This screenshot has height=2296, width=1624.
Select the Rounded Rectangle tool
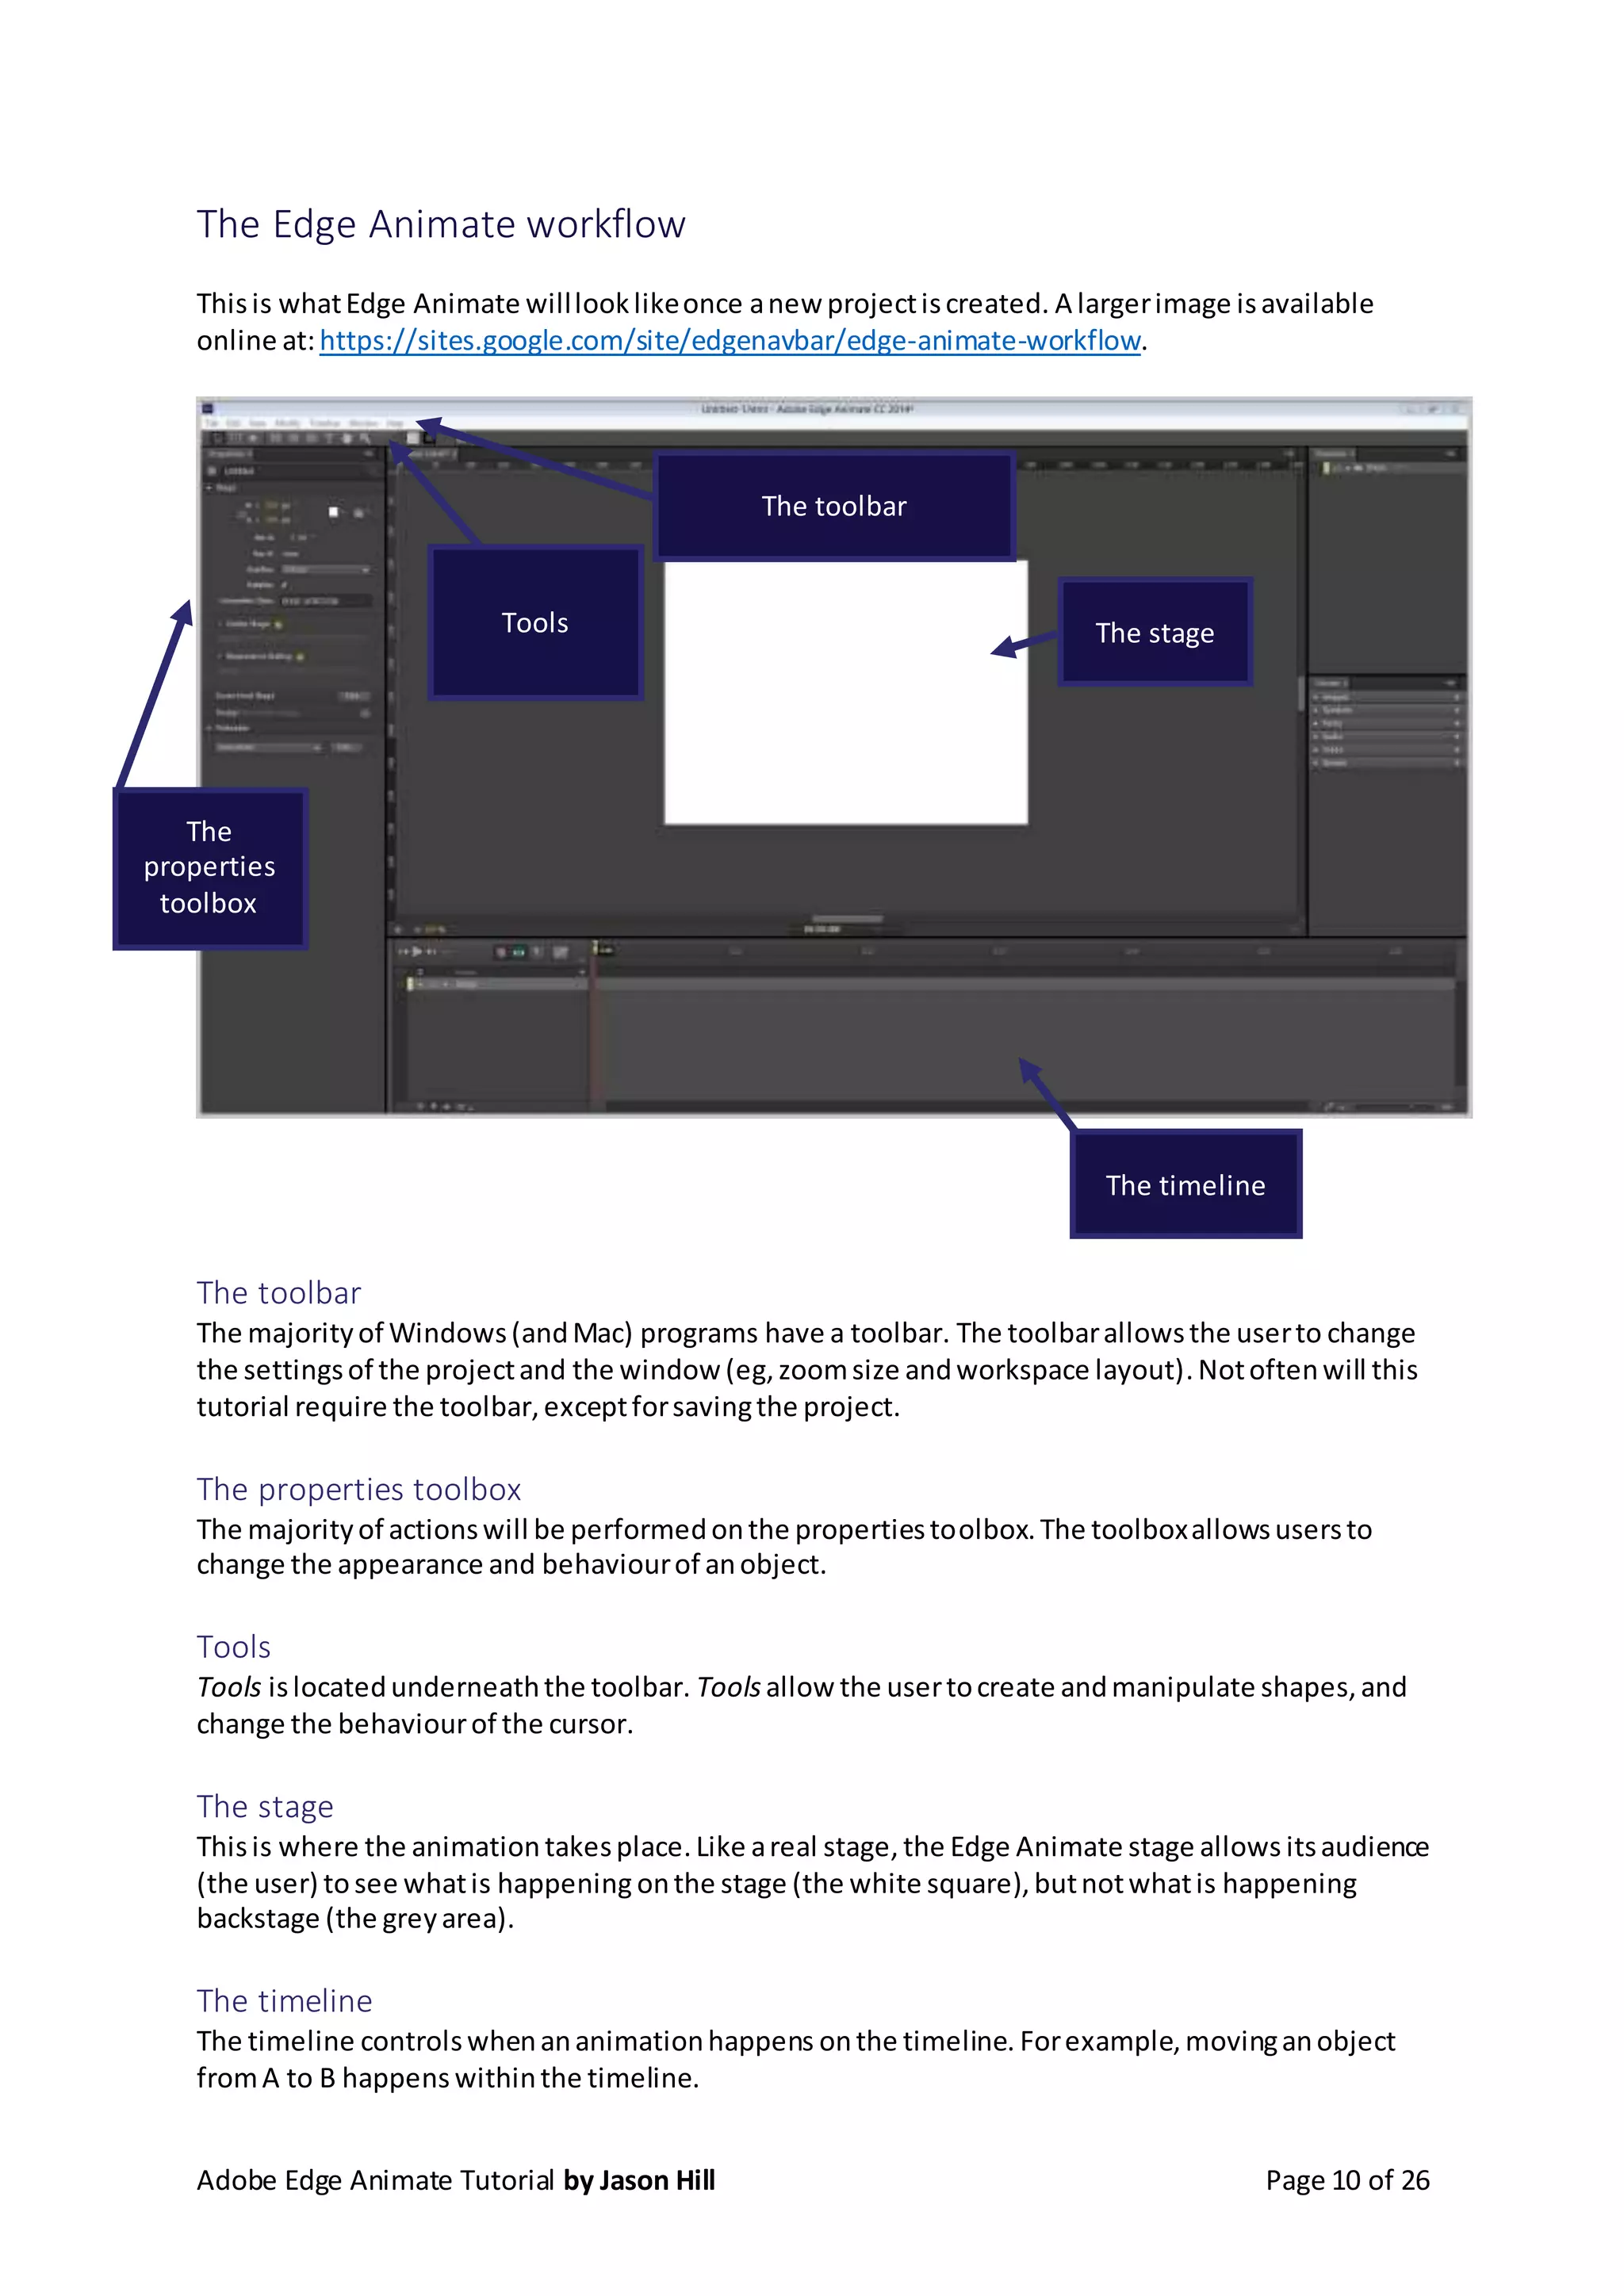pos(294,439)
